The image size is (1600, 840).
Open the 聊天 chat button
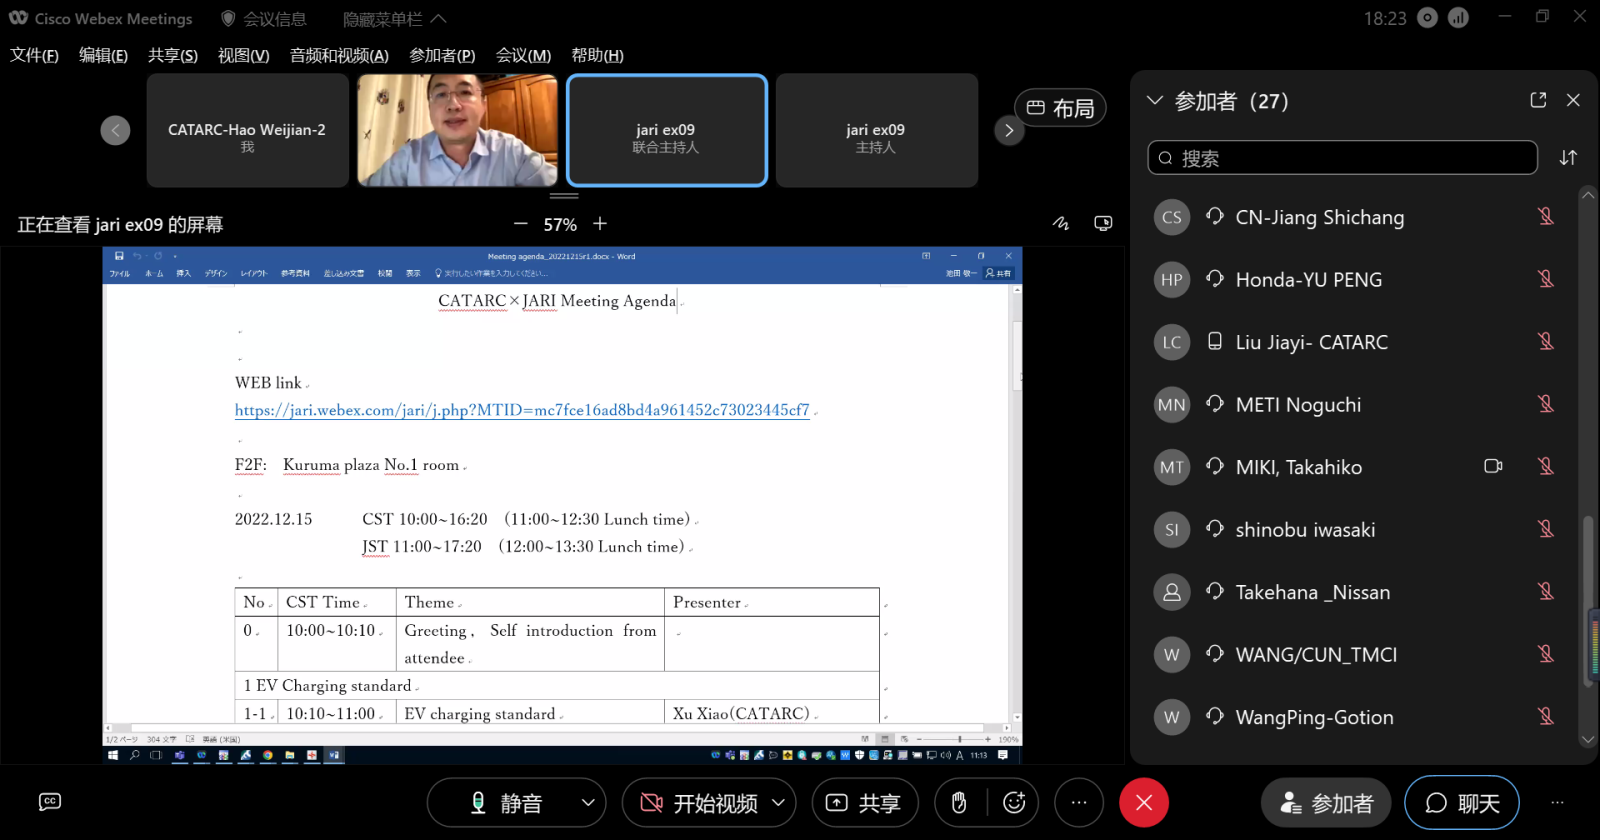[x=1461, y=803]
